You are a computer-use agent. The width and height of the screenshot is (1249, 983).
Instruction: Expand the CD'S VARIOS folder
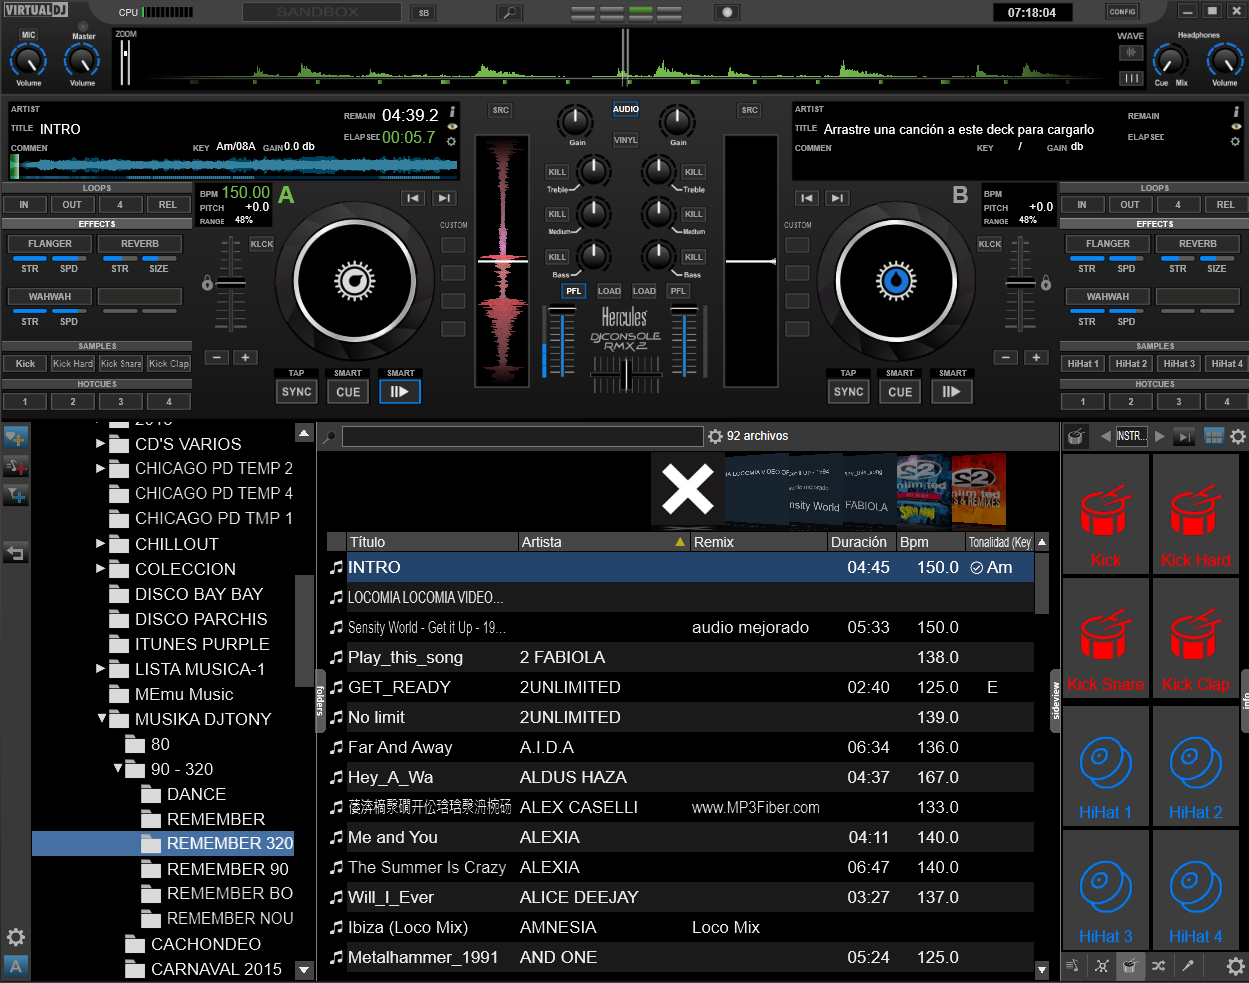100,443
